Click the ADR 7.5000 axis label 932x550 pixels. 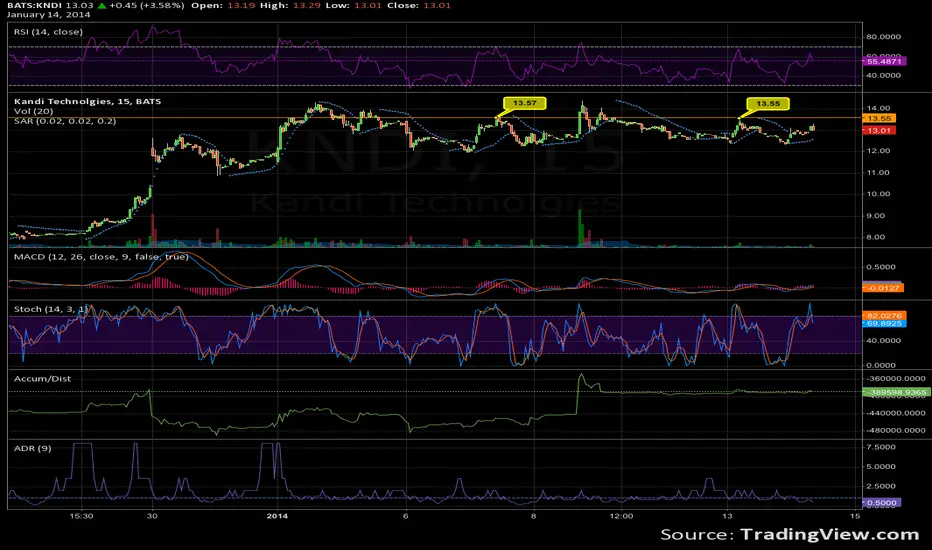[x=881, y=447]
